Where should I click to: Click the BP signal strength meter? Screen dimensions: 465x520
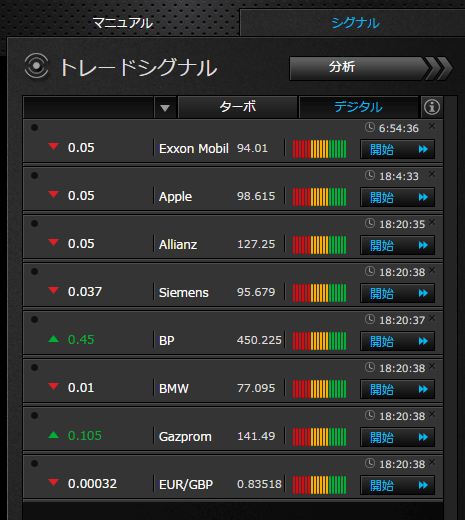(x=319, y=341)
